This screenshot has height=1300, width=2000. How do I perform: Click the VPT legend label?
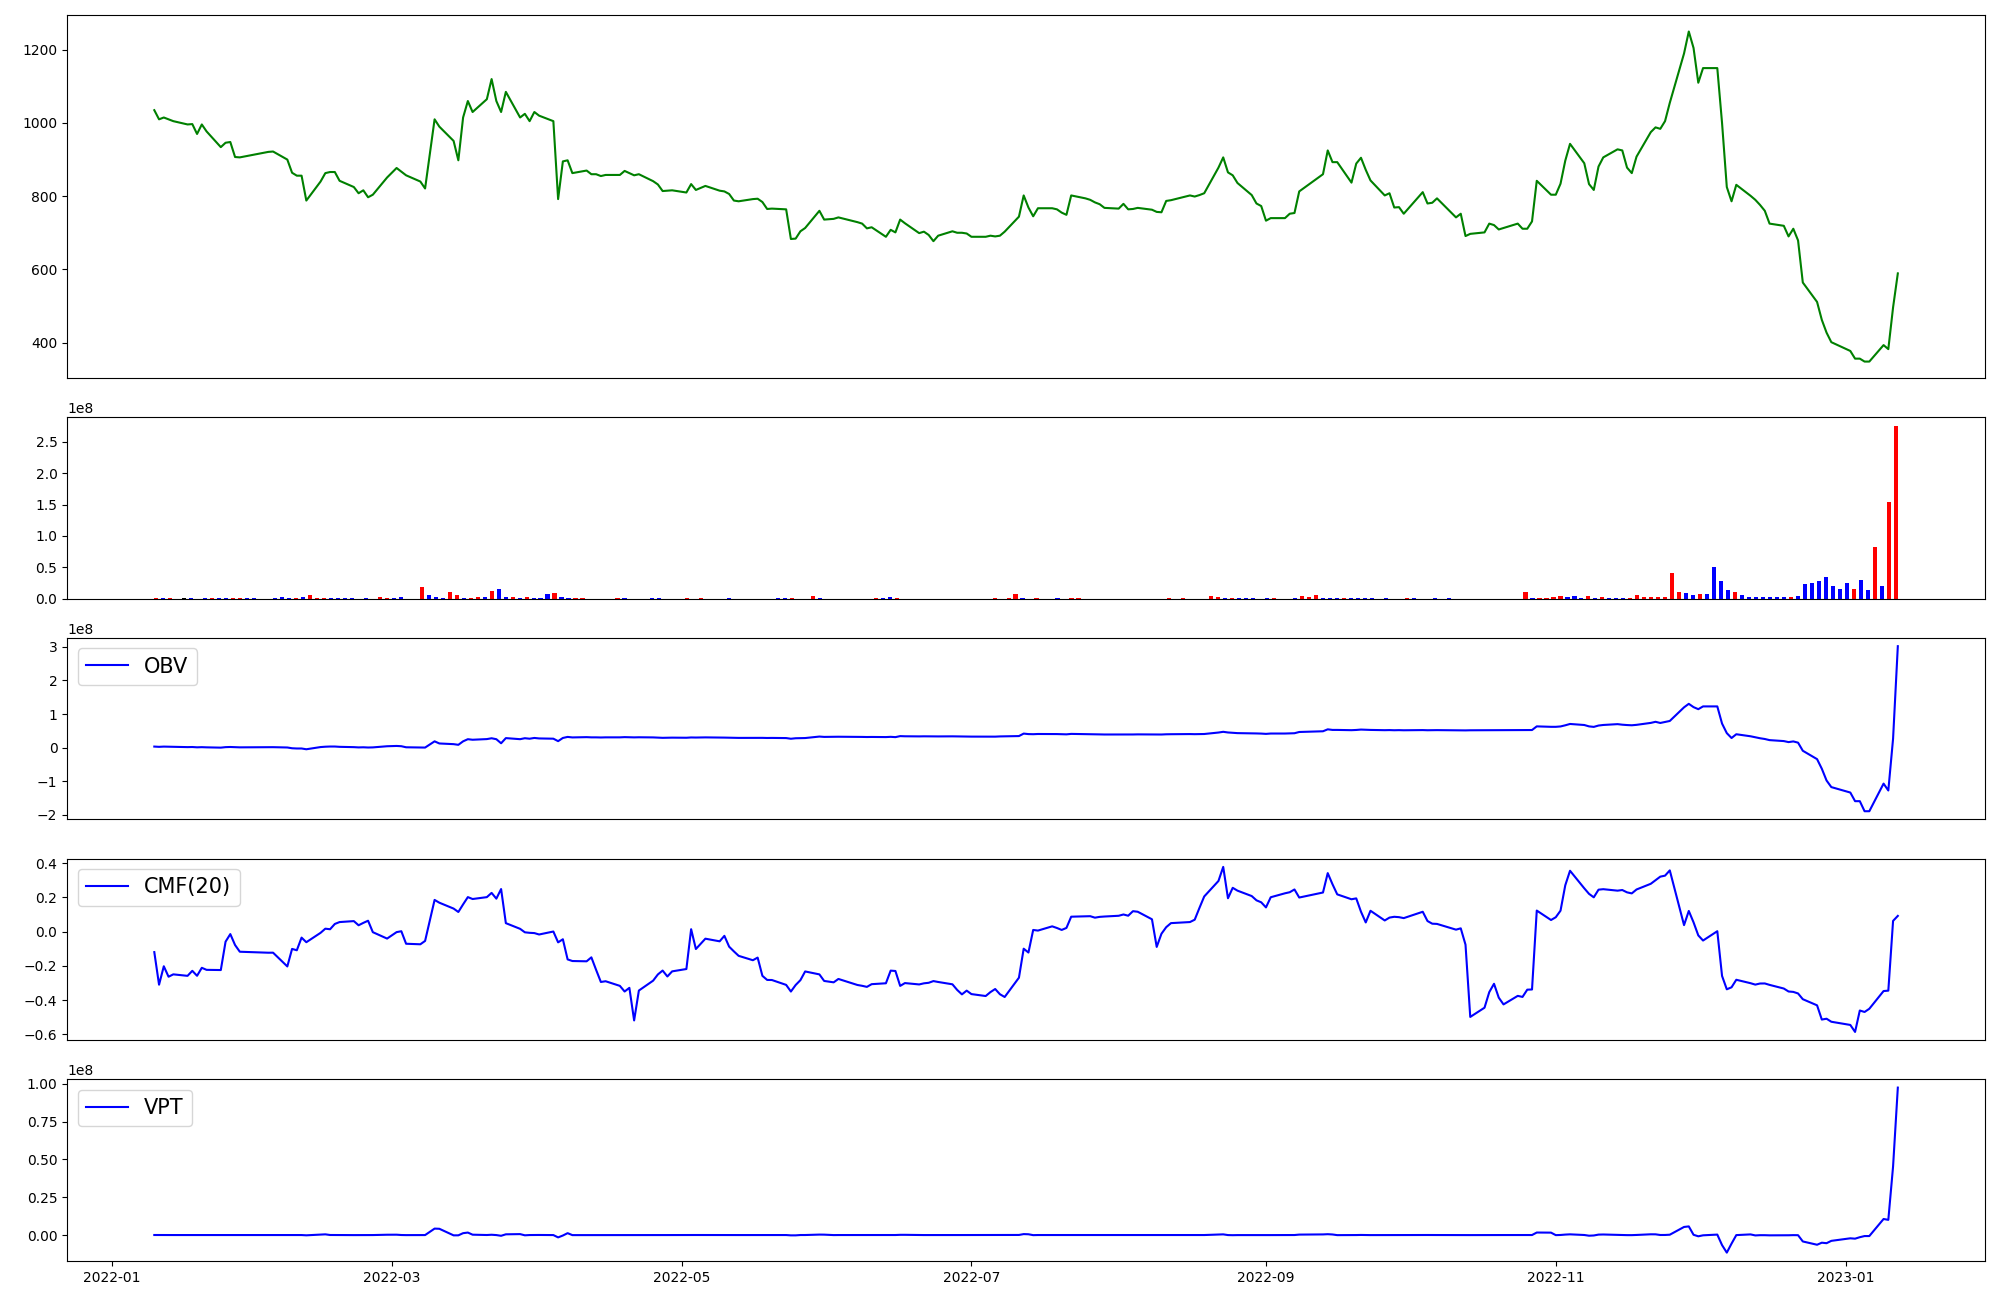(x=163, y=1107)
